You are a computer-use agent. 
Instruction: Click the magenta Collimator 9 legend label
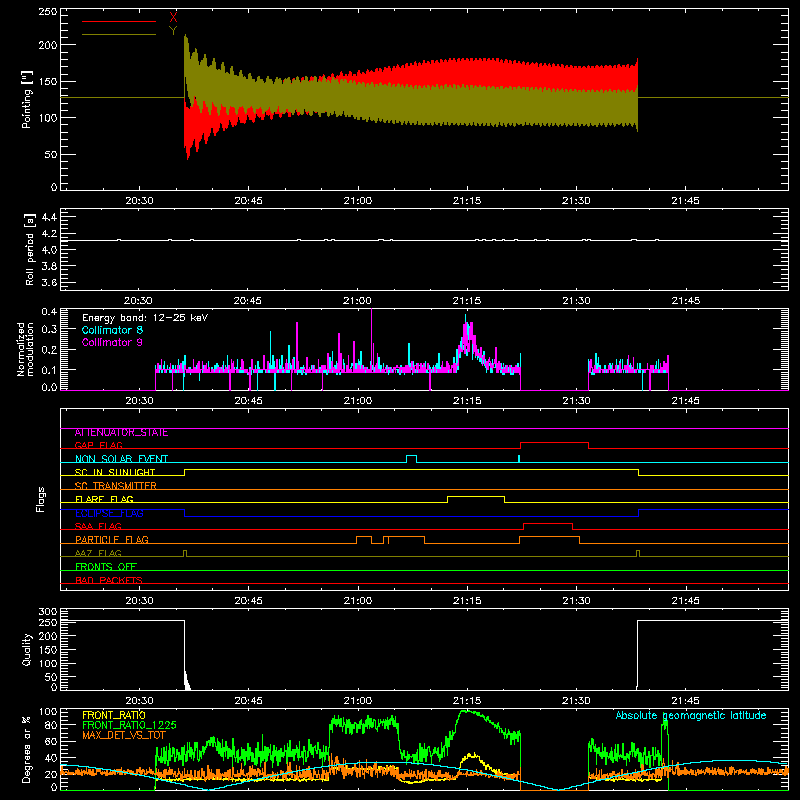tap(112, 342)
